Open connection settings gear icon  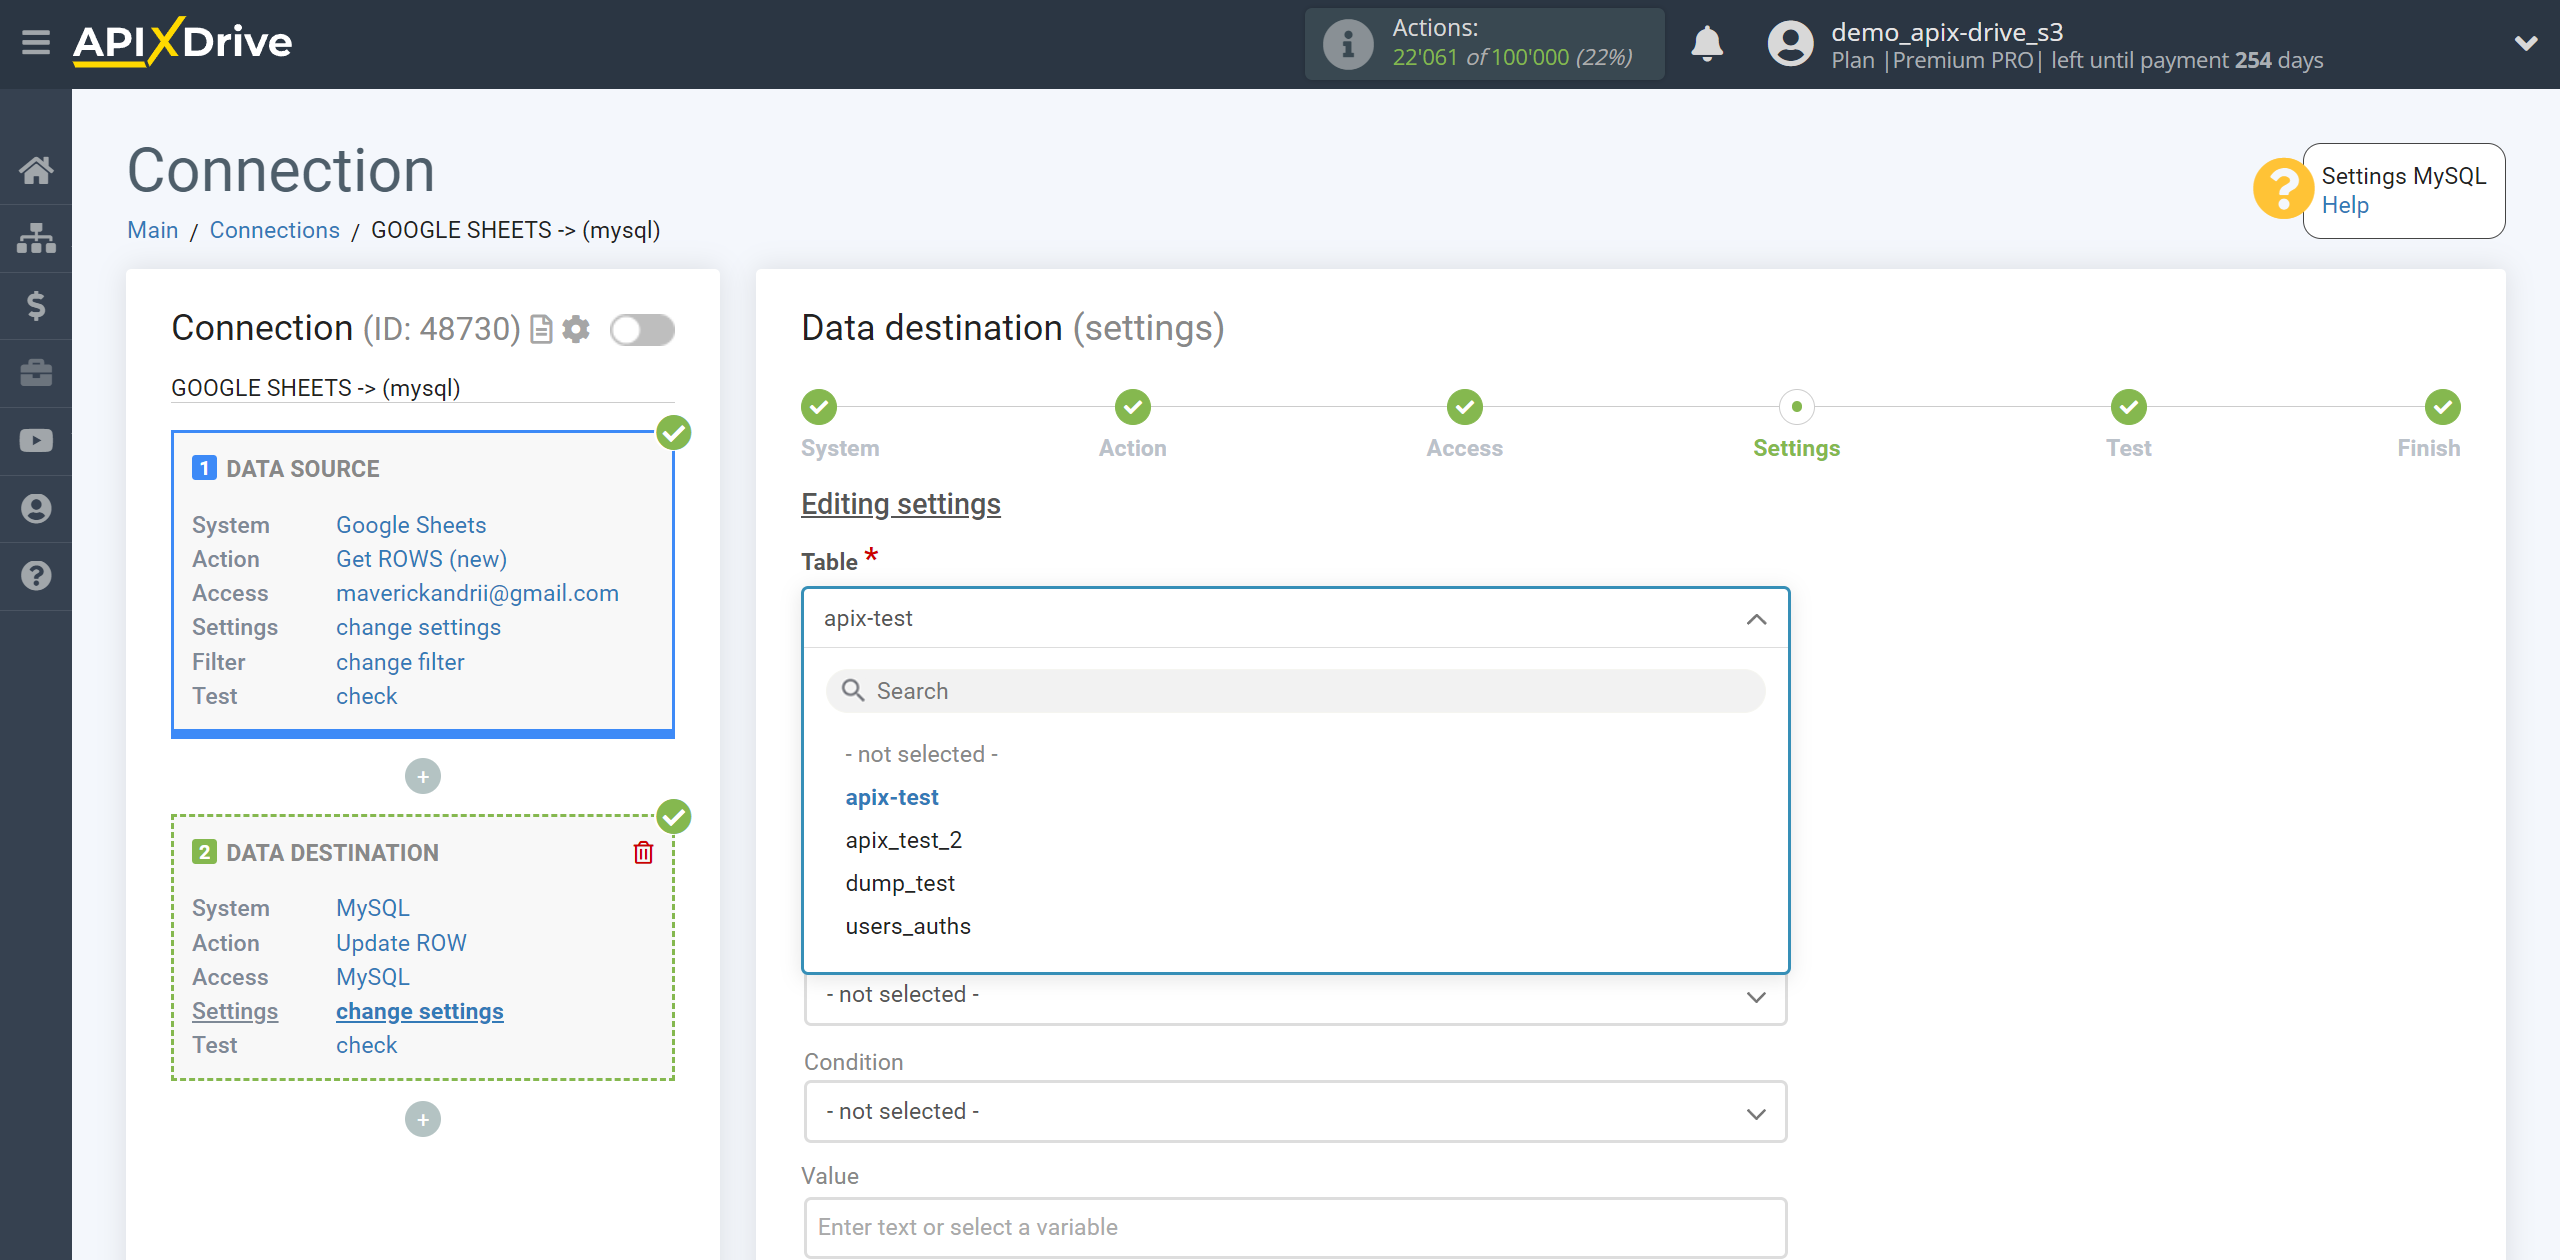[576, 329]
